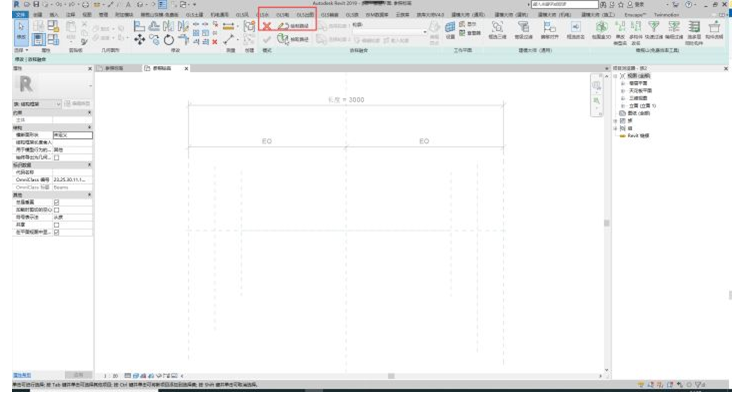Toggle the Always Vertical checkbox

click(x=56, y=203)
